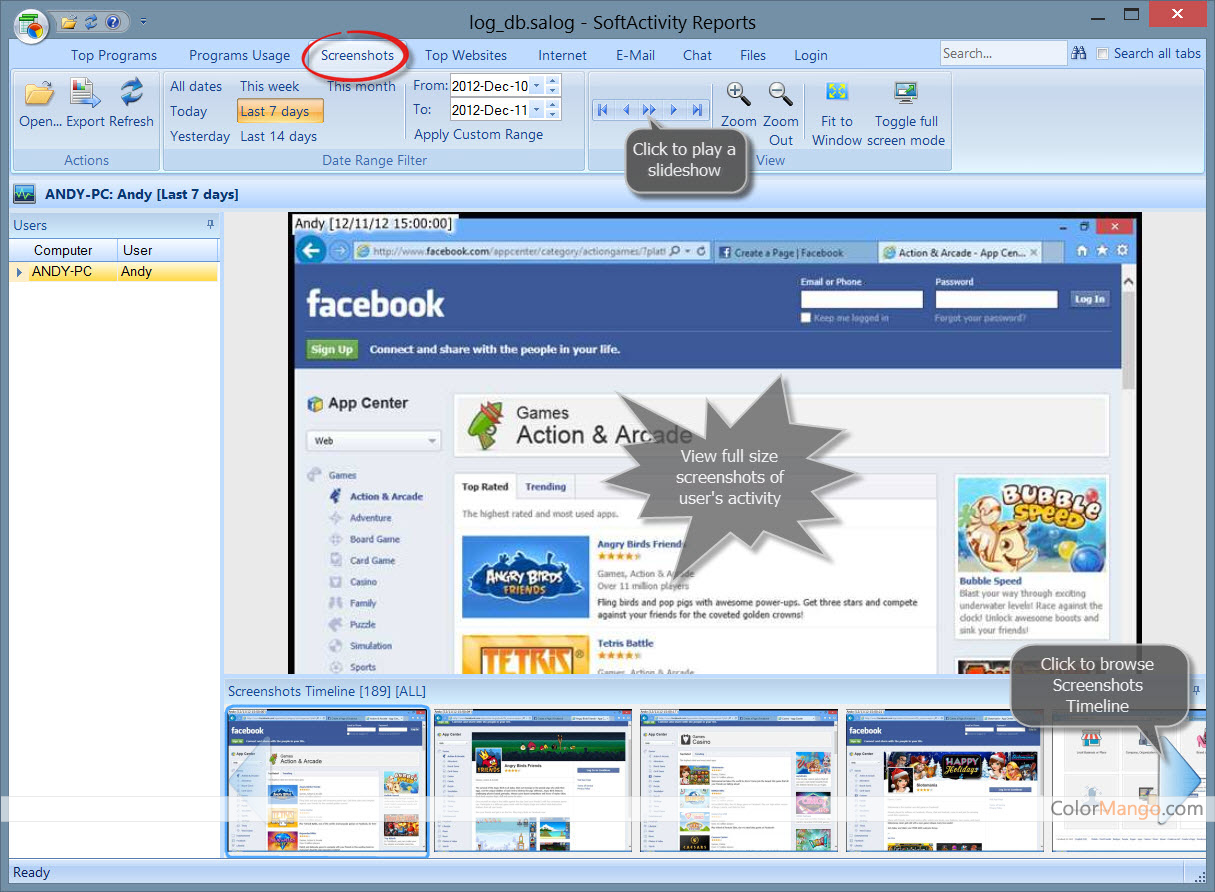
Task: Click the binoculars search icon
Action: (x=1079, y=54)
